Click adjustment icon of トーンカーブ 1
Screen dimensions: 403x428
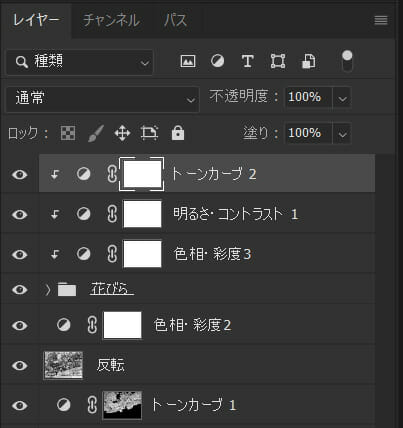(63, 405)
